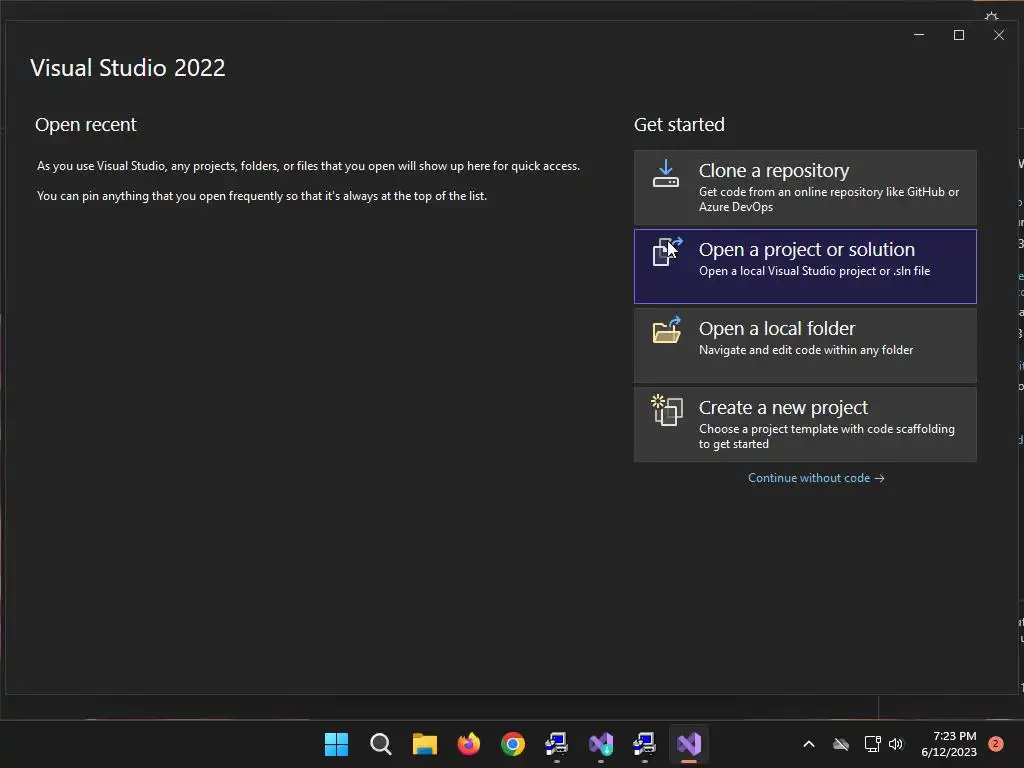The width and height of the screenshot is (1024, 768).
Task: Click the Get started heading
Action: pyautogui.click(x=679, y=124)
